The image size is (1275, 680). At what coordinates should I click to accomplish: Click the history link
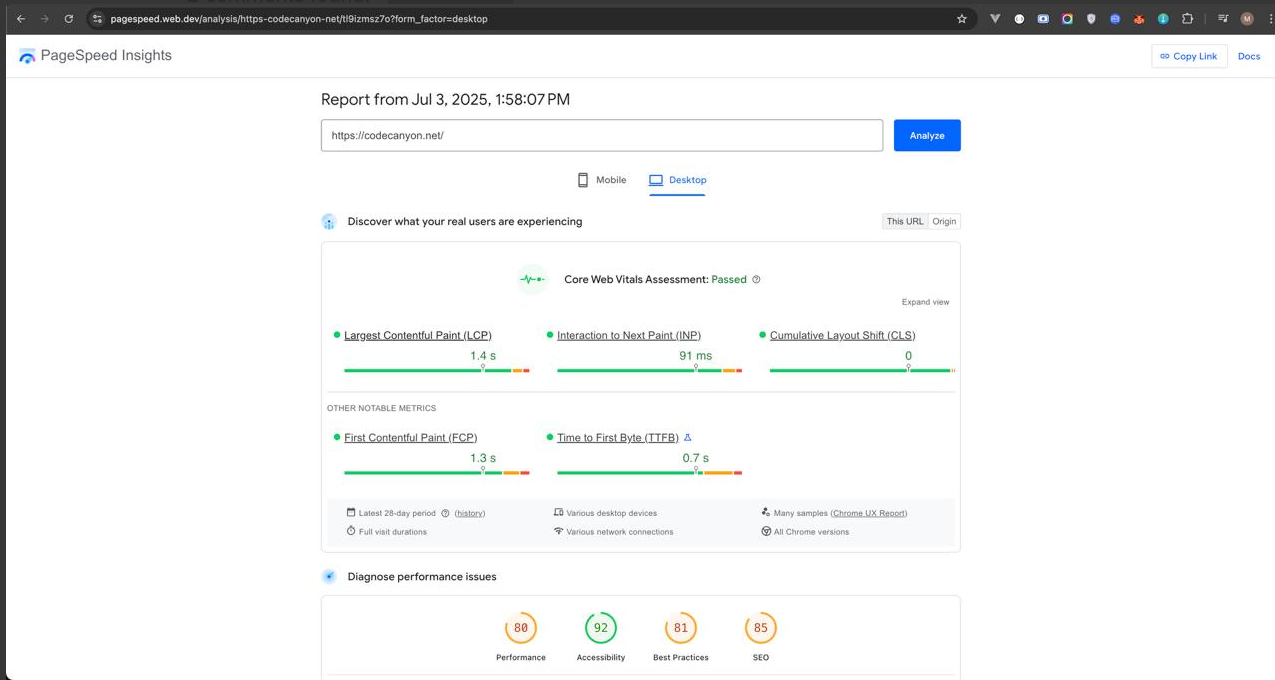pos(470,513)
